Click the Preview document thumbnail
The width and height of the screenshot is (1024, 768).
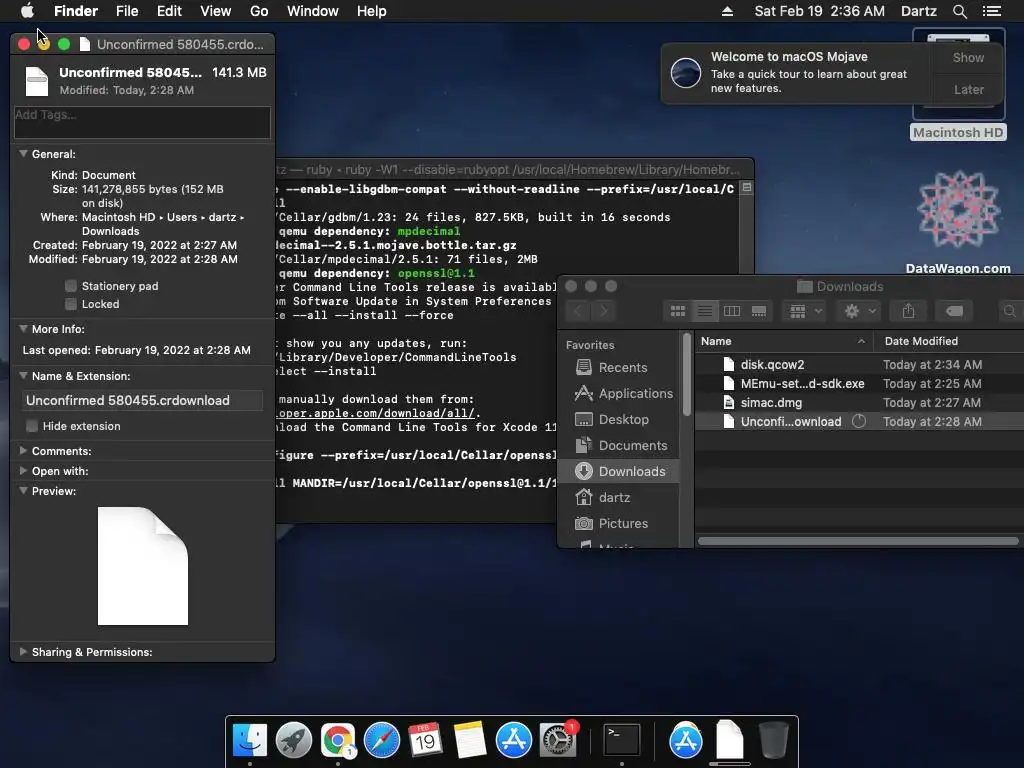(143, 566)
